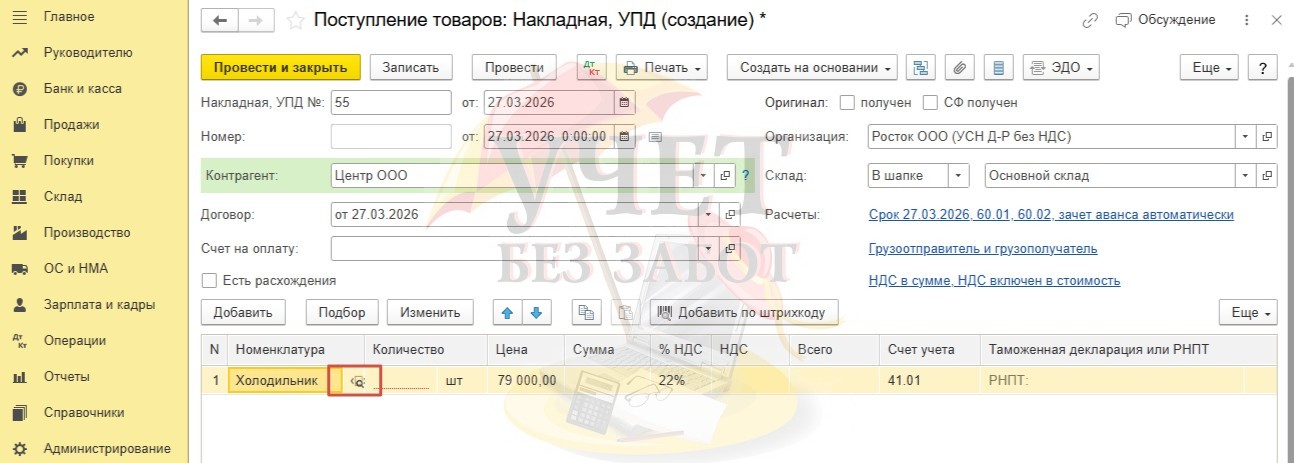Click the Подбор button
1294x463 pixels.
point(342,312)
